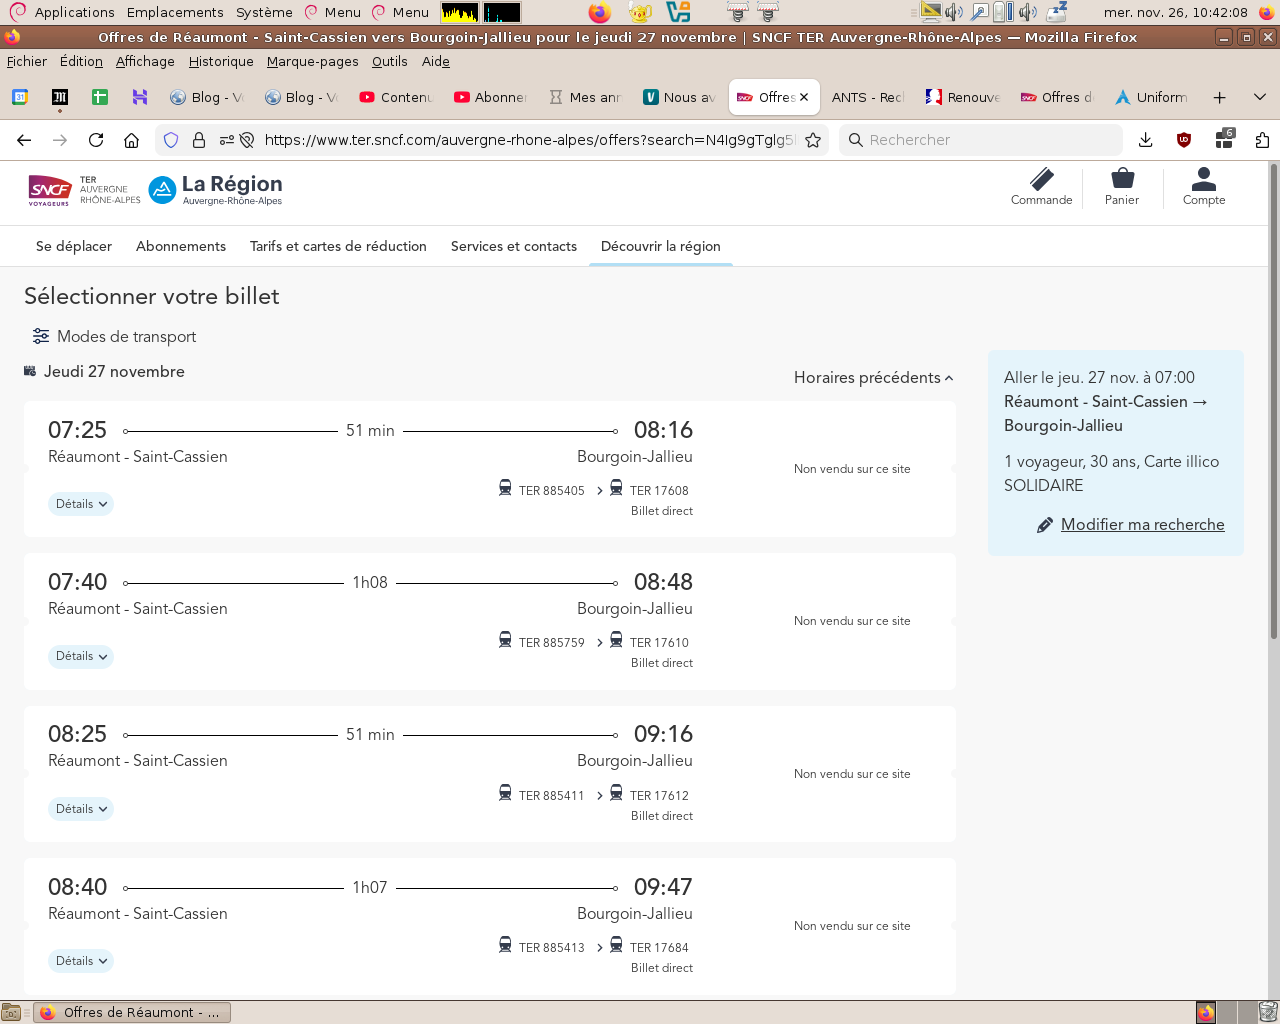Click the Firefox reload page button
1280x1024 pixels.
(x=96, y=140)
